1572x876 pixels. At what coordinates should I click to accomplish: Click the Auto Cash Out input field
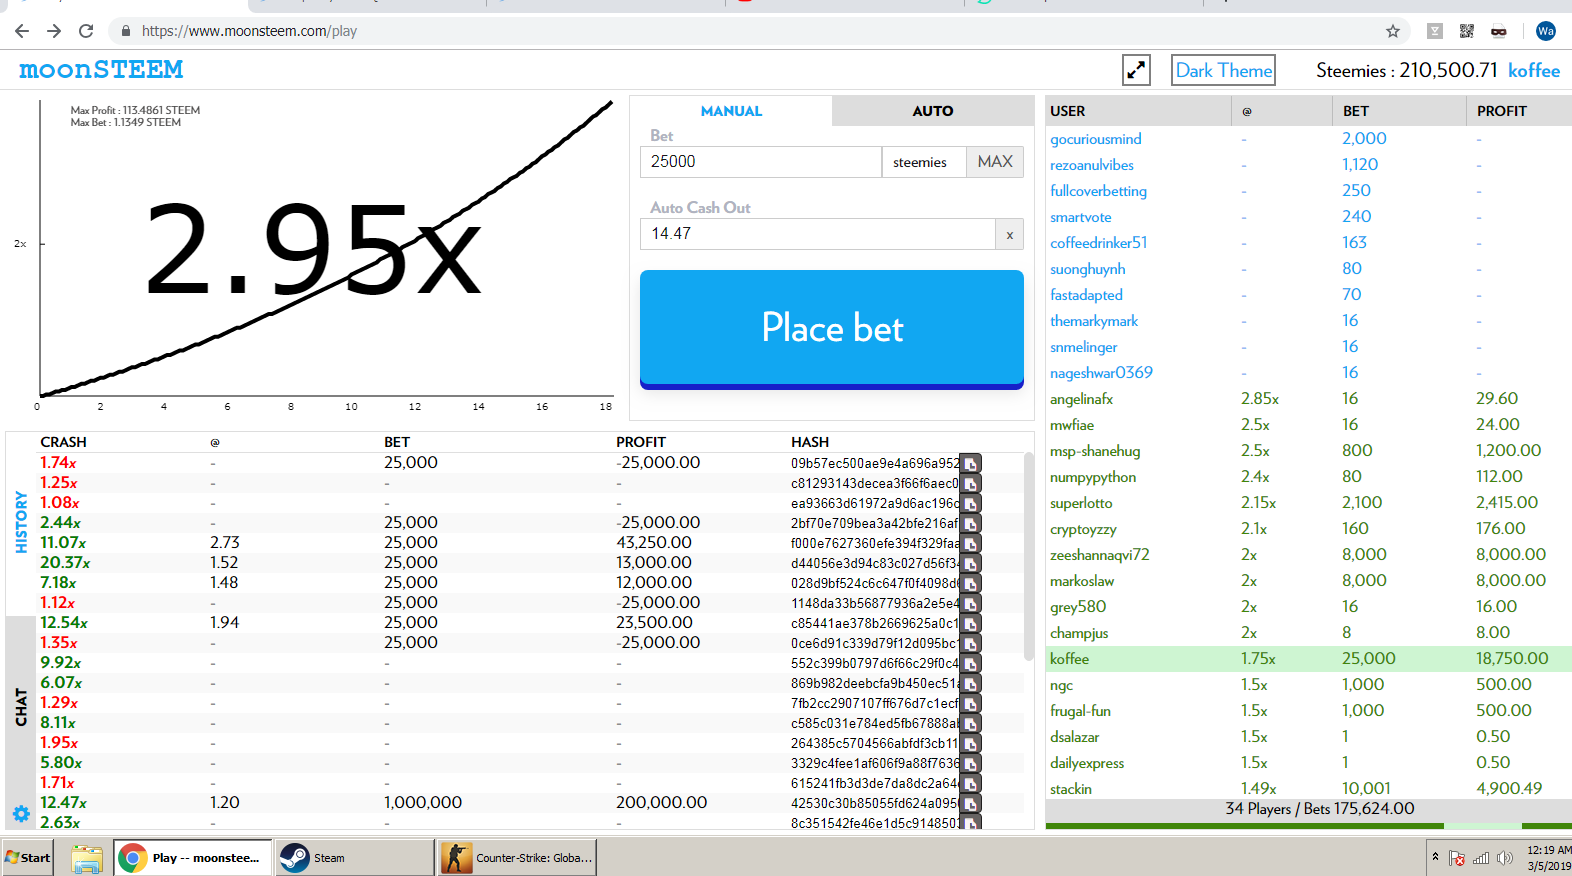[x=818, y=234]
